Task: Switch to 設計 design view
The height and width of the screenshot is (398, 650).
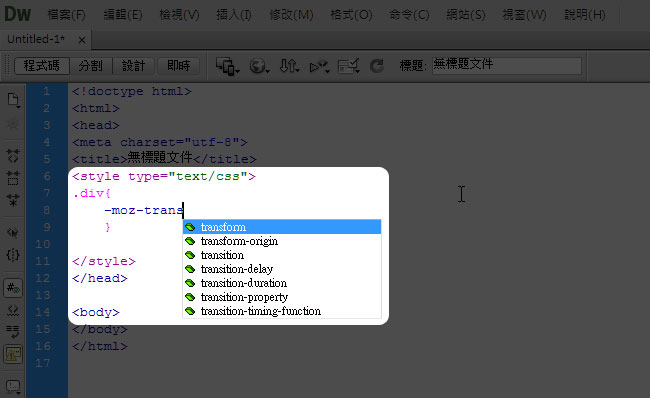Action: pyautogui.click(x=133, y=66)
